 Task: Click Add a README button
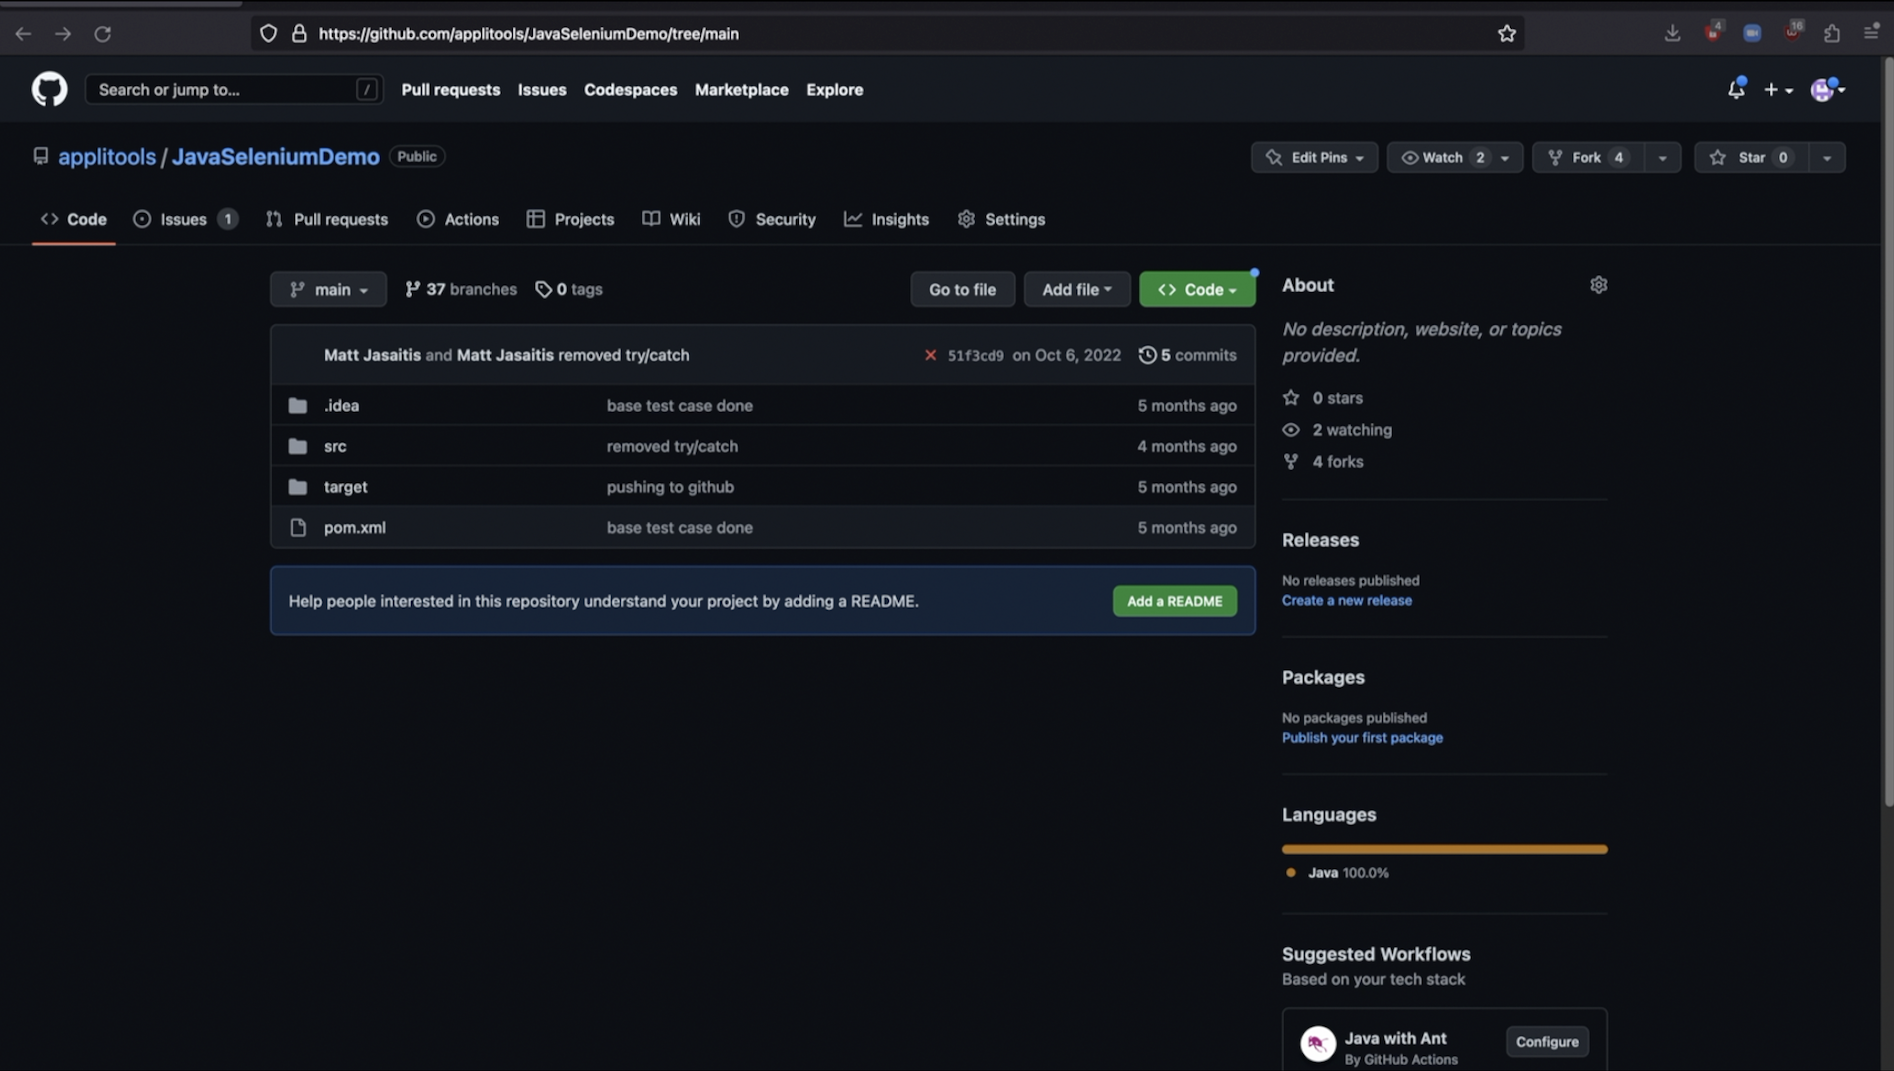[1174, 601]
